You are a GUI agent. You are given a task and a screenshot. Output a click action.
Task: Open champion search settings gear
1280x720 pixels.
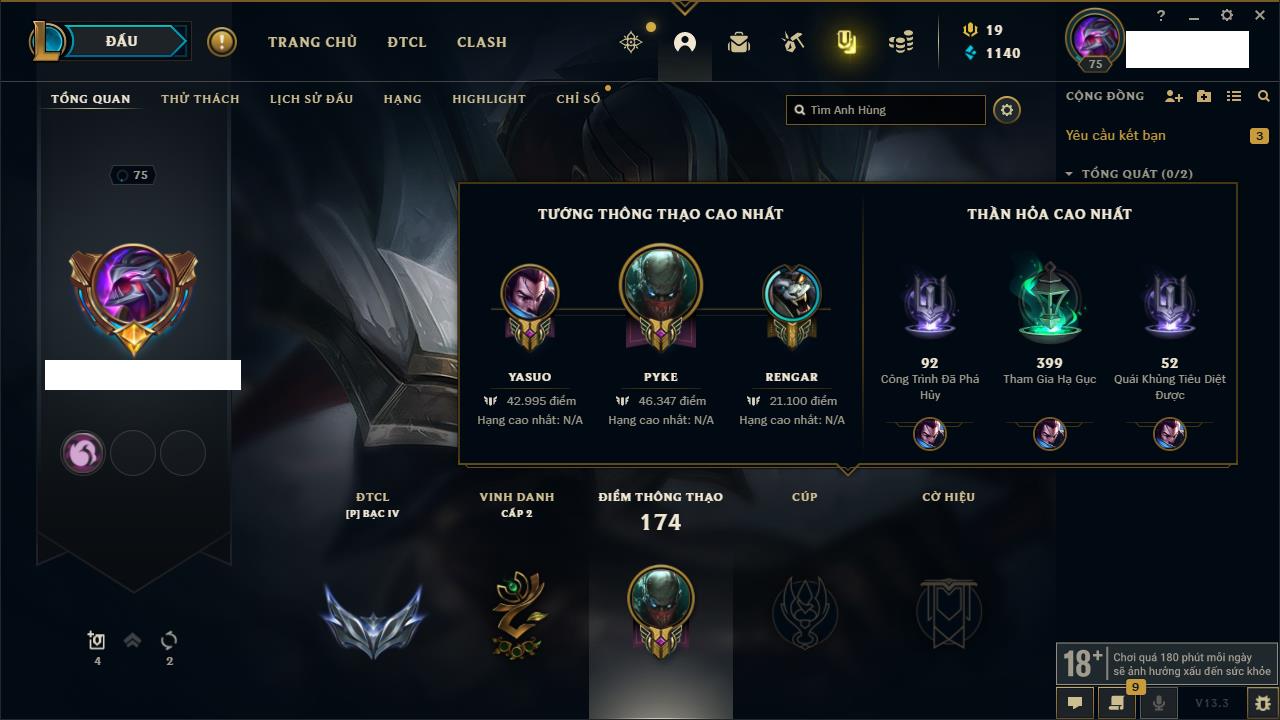pos(1007,110)
